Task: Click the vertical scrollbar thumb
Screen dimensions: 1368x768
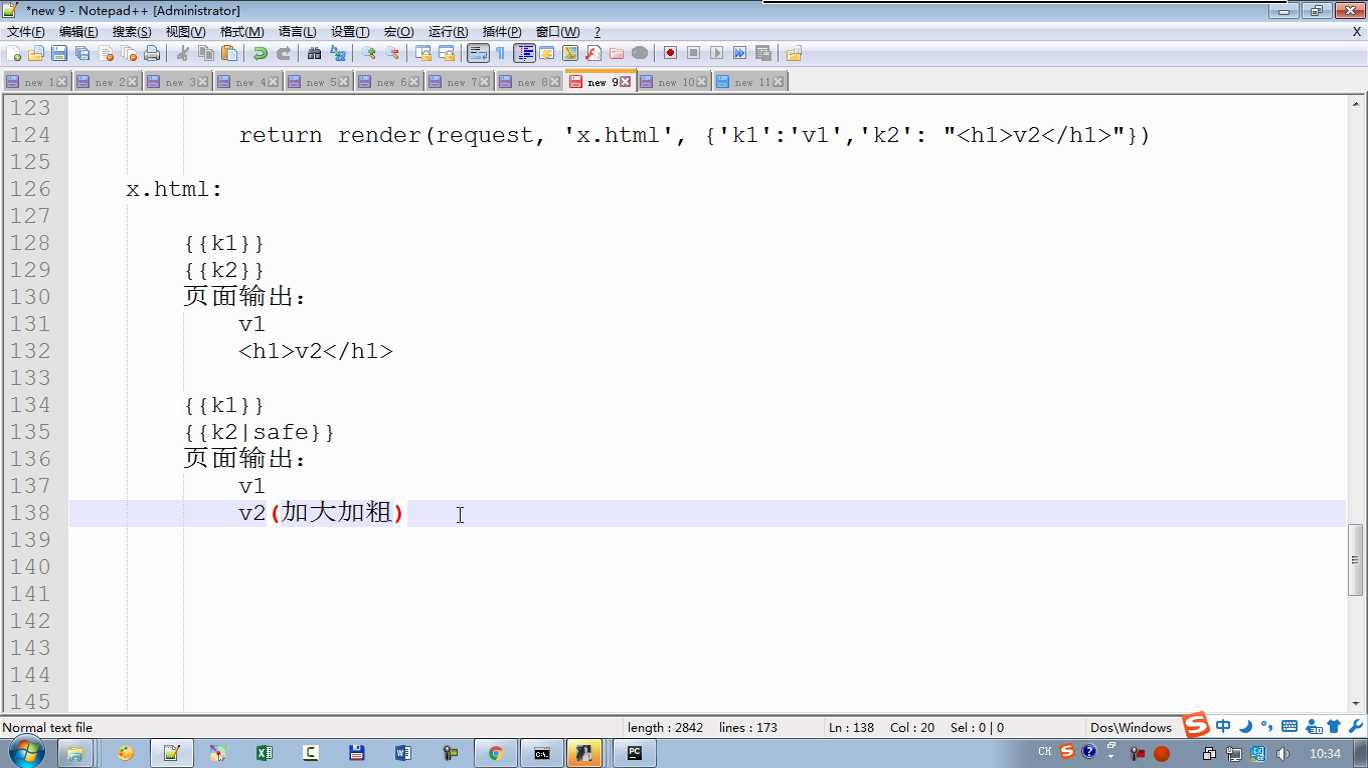Action: pyautogui.click(x=1356, y=560)
